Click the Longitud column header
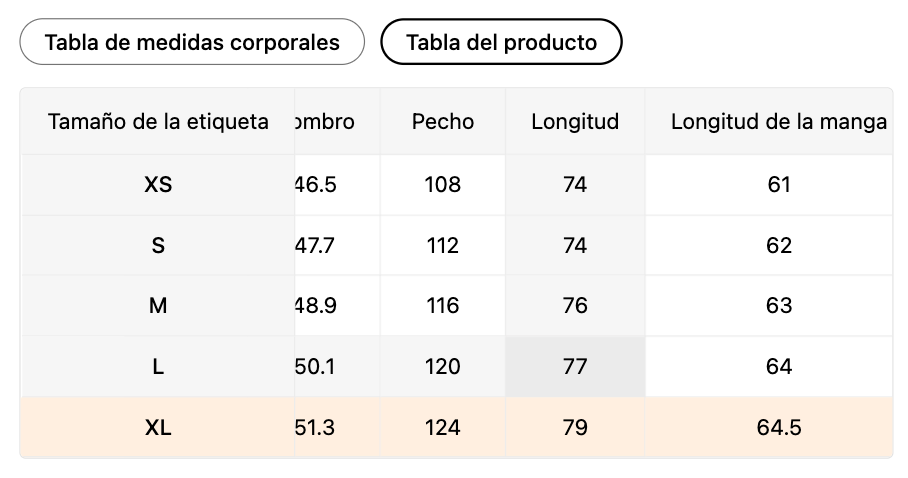This screenshot has width=908, height=478. [x=575, y=122]
